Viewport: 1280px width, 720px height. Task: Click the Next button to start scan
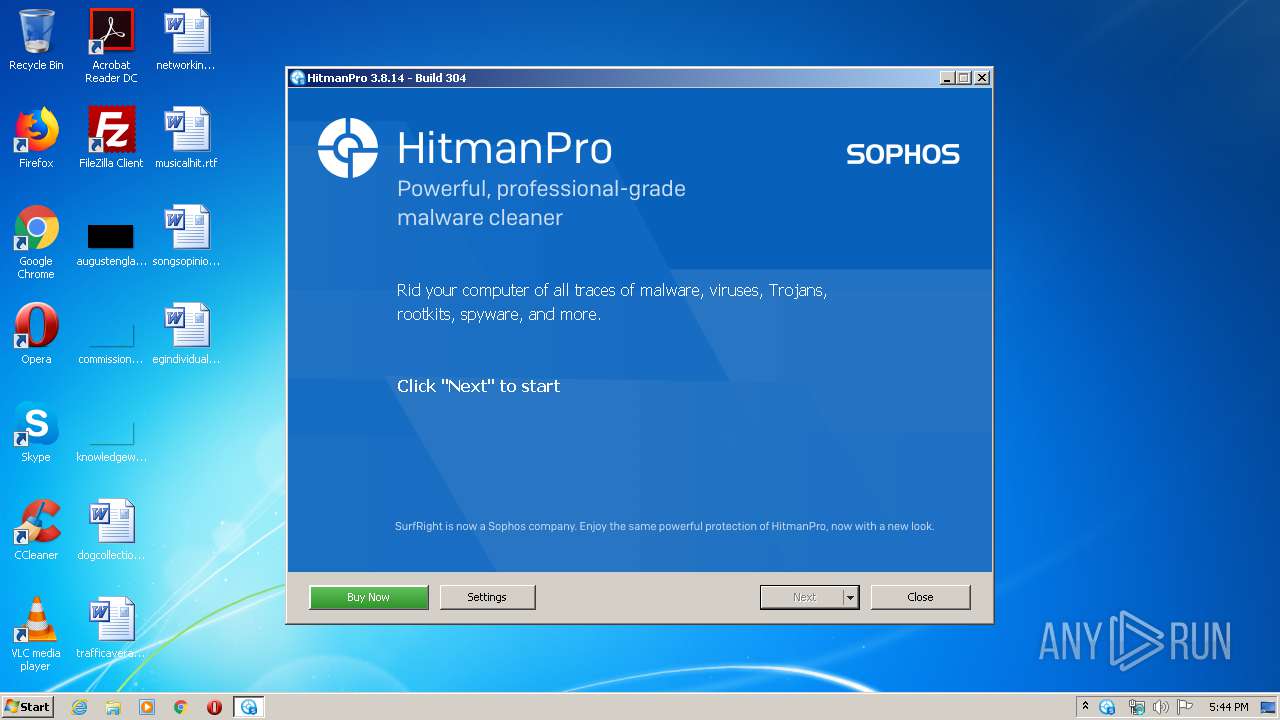801,597
